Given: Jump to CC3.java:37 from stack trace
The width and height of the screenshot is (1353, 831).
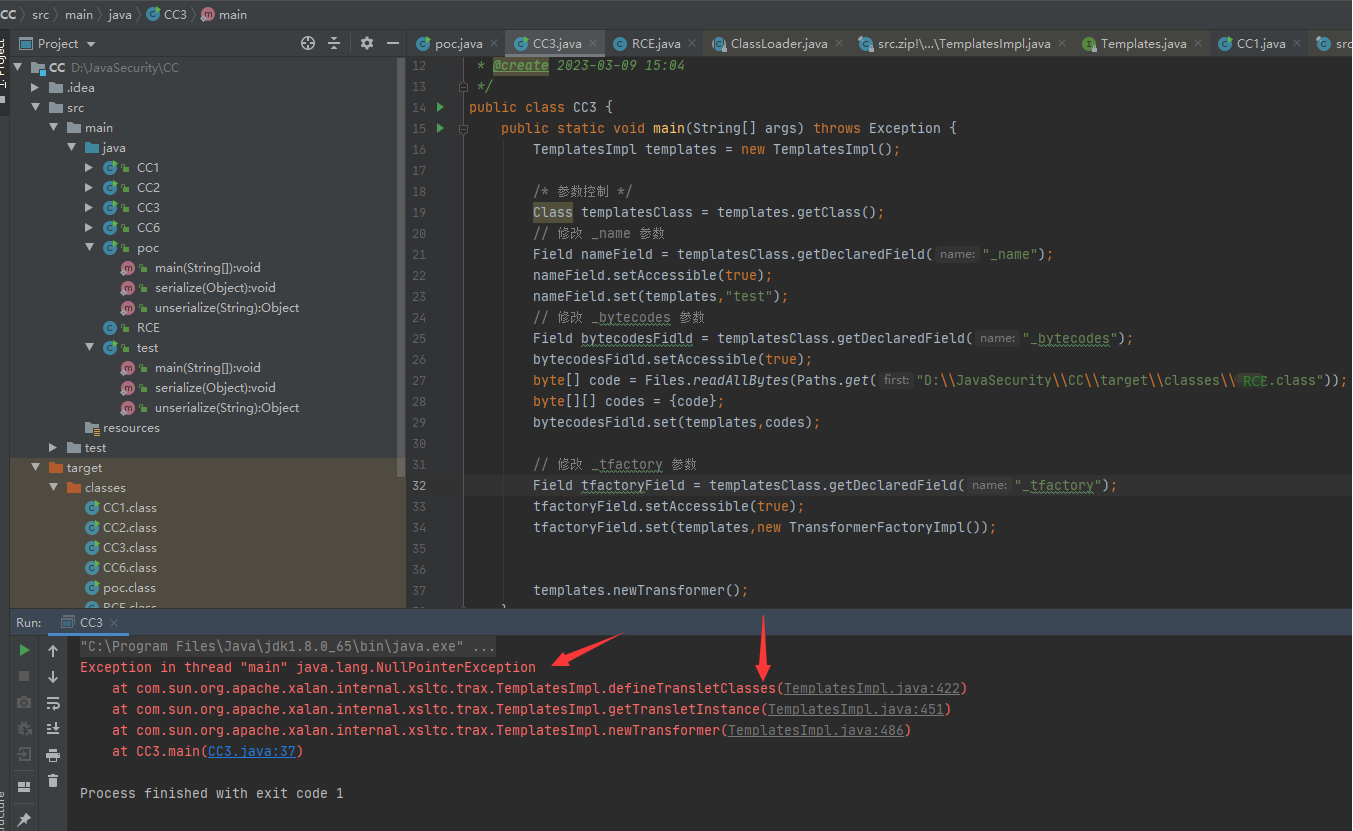Looking at the screenshot, I should 251,751.
